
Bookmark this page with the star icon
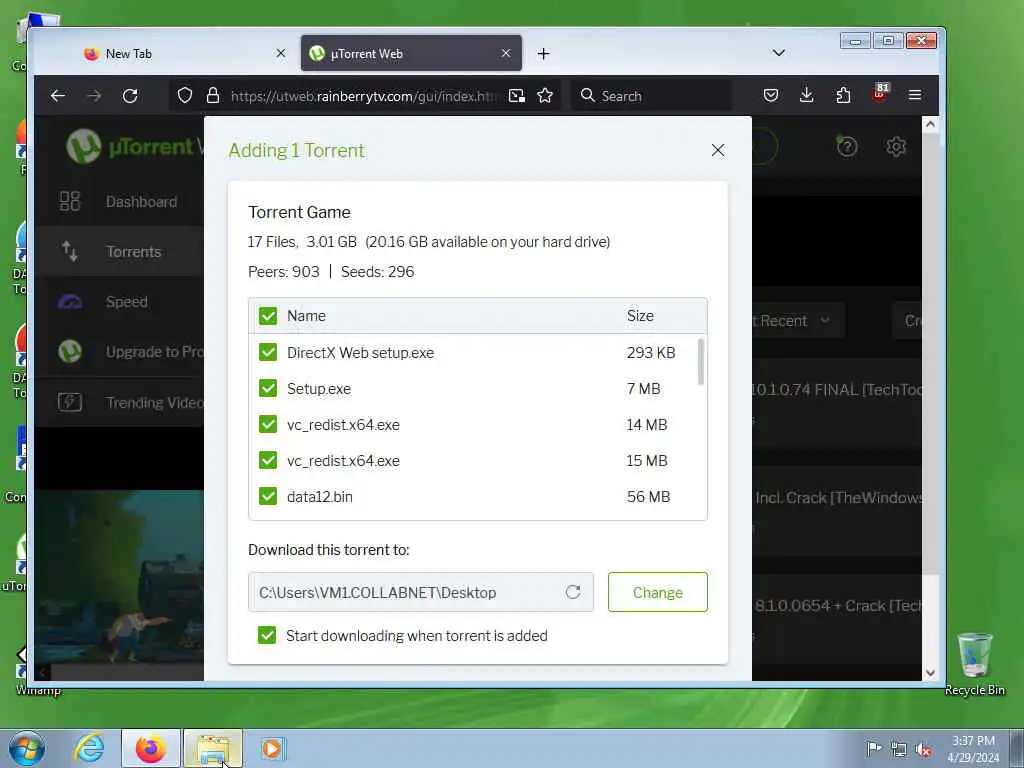click(545, 96)
